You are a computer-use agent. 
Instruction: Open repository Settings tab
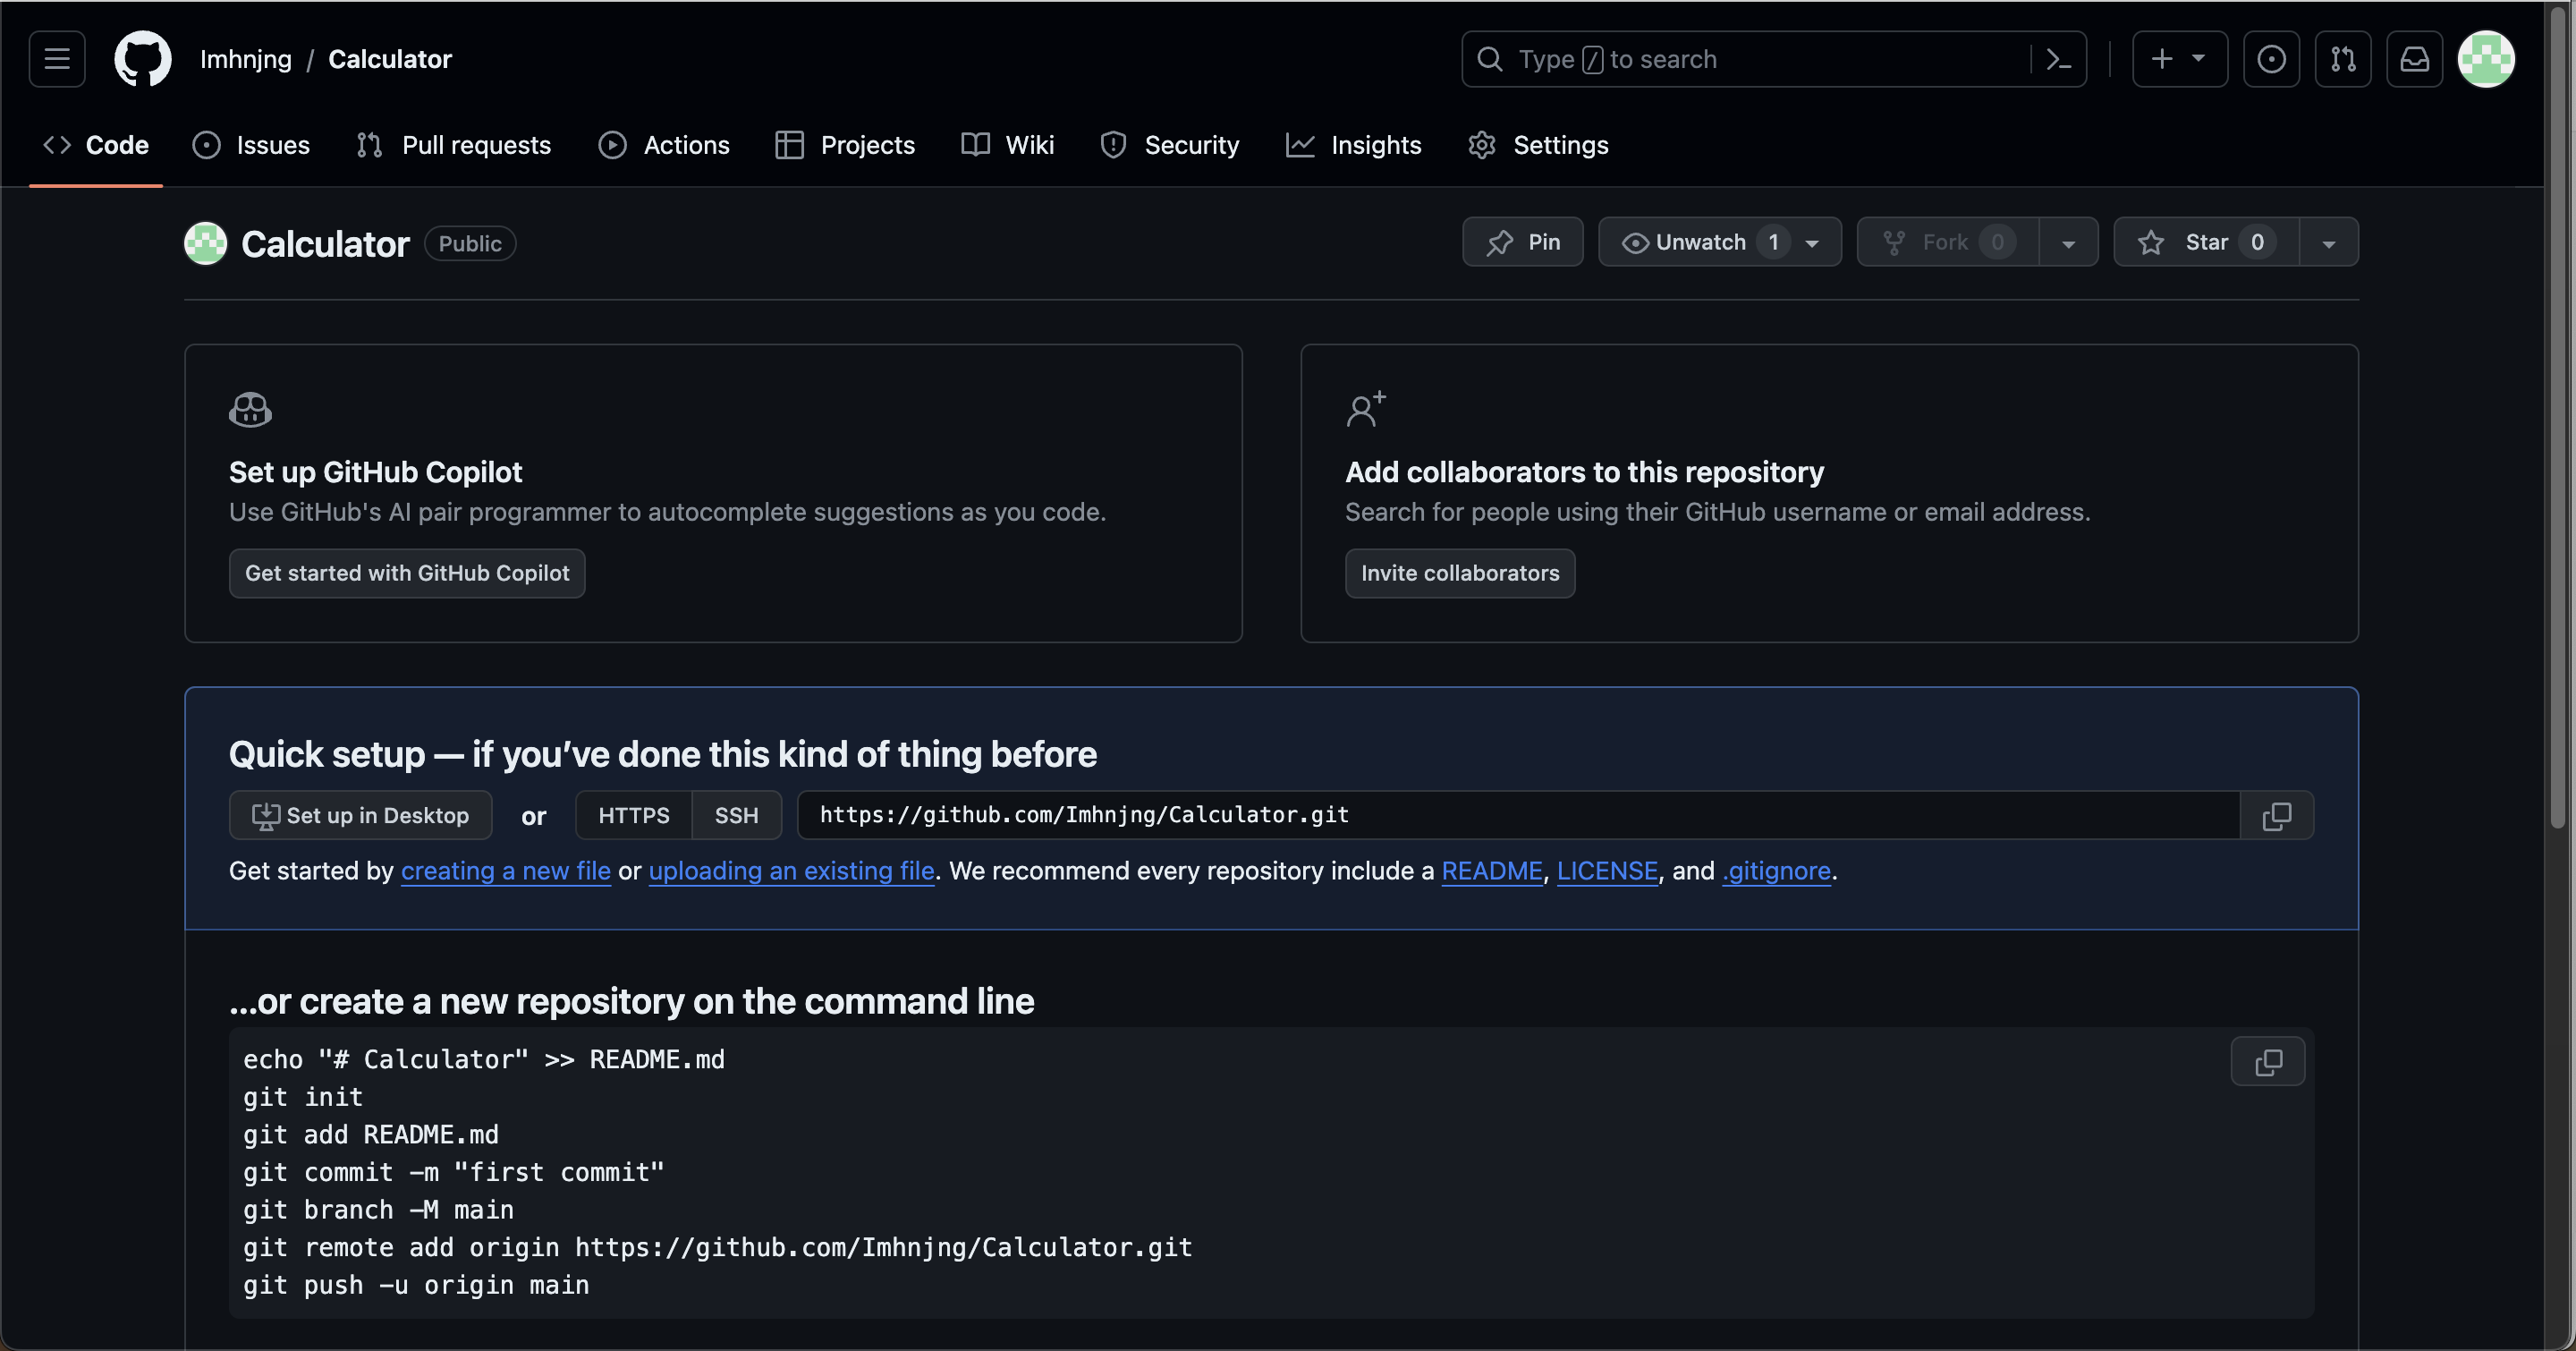click(x=1538, y=145)
